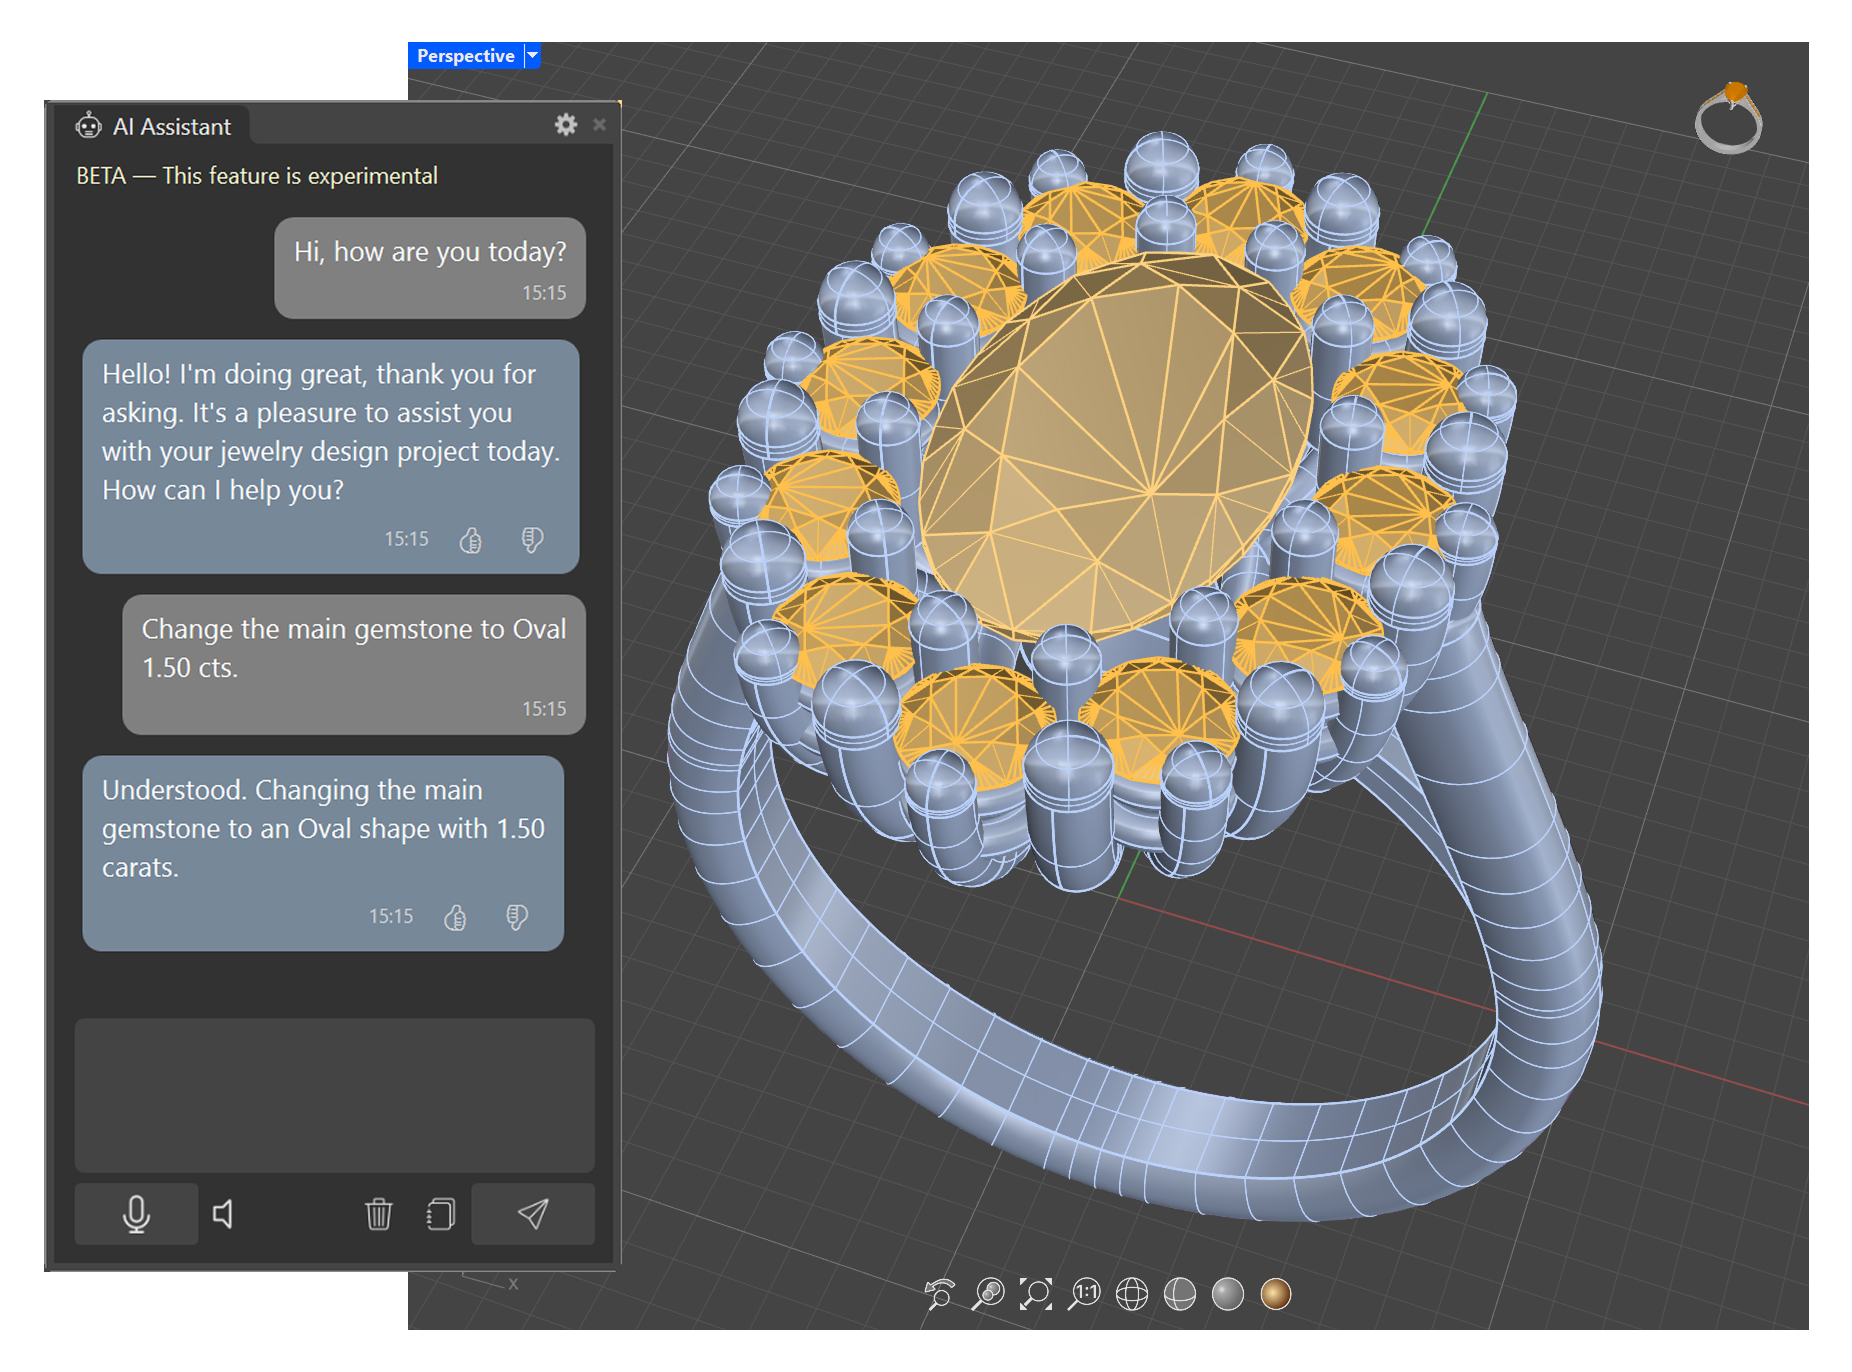Send the message with paper plane button
Screen dimensions: 1852x1372
coord(532,1214)
